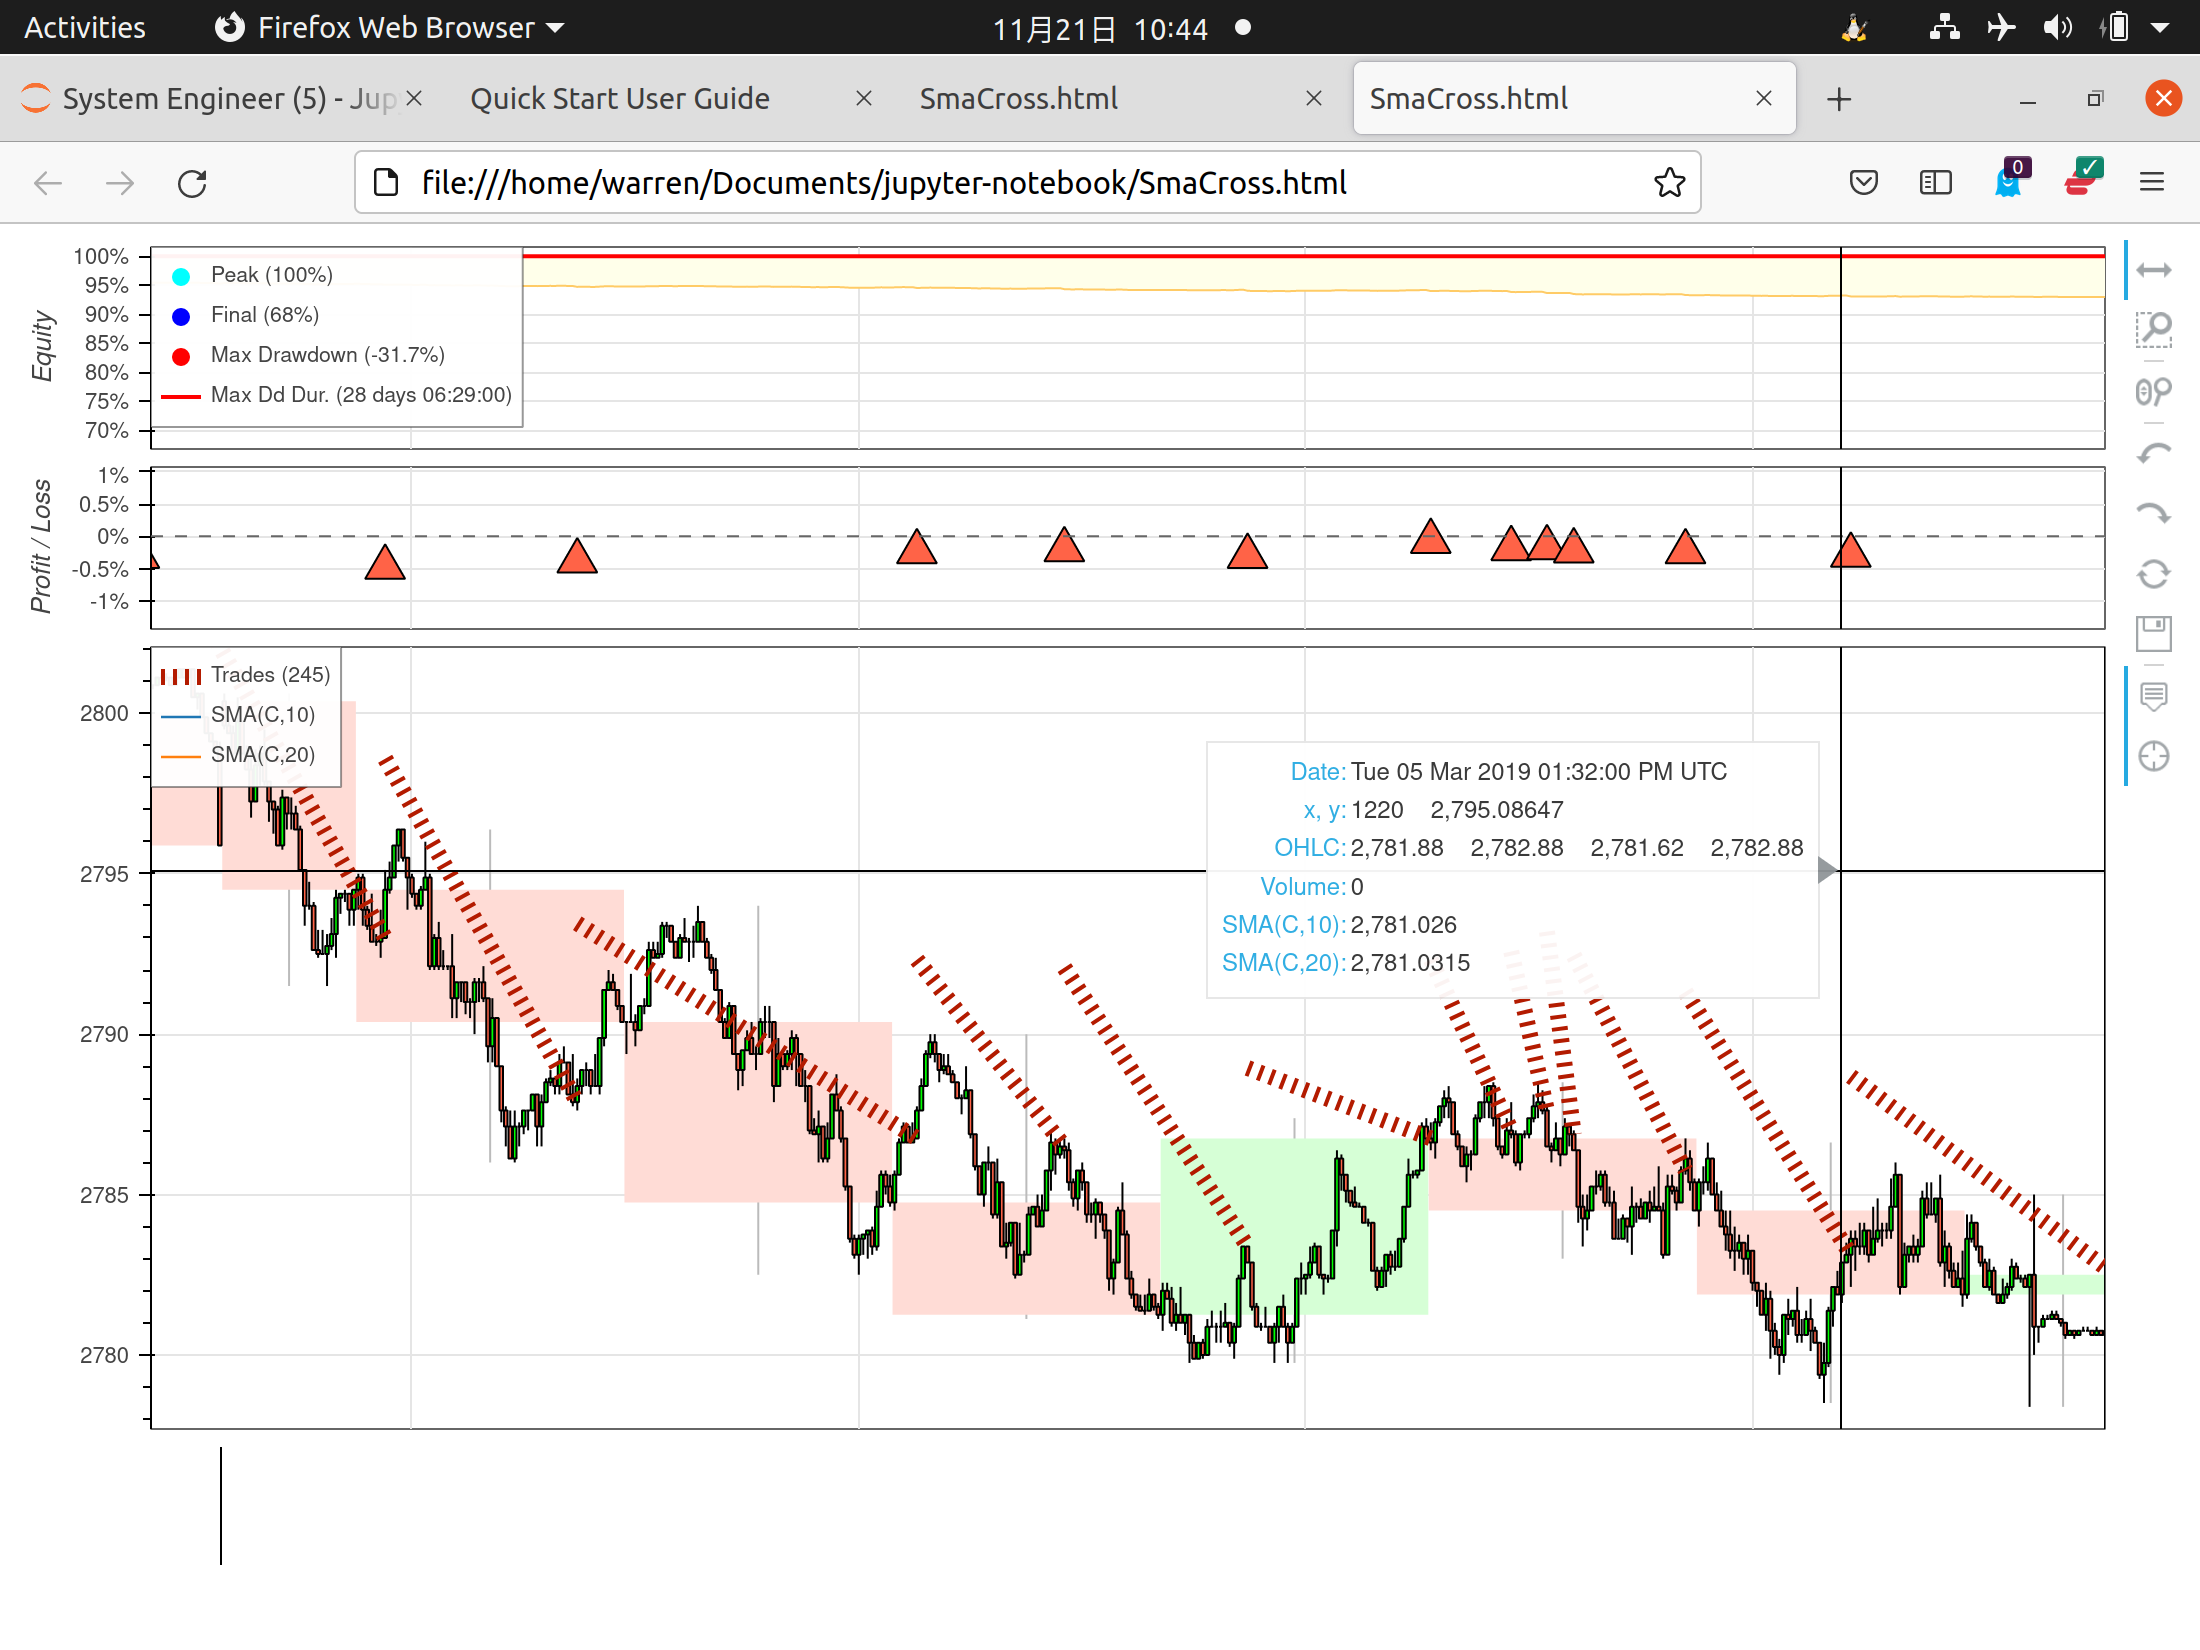
Task: Click the SMA(C,20) value 2,781.0315 in tooltip
Action: (1410, 963)
